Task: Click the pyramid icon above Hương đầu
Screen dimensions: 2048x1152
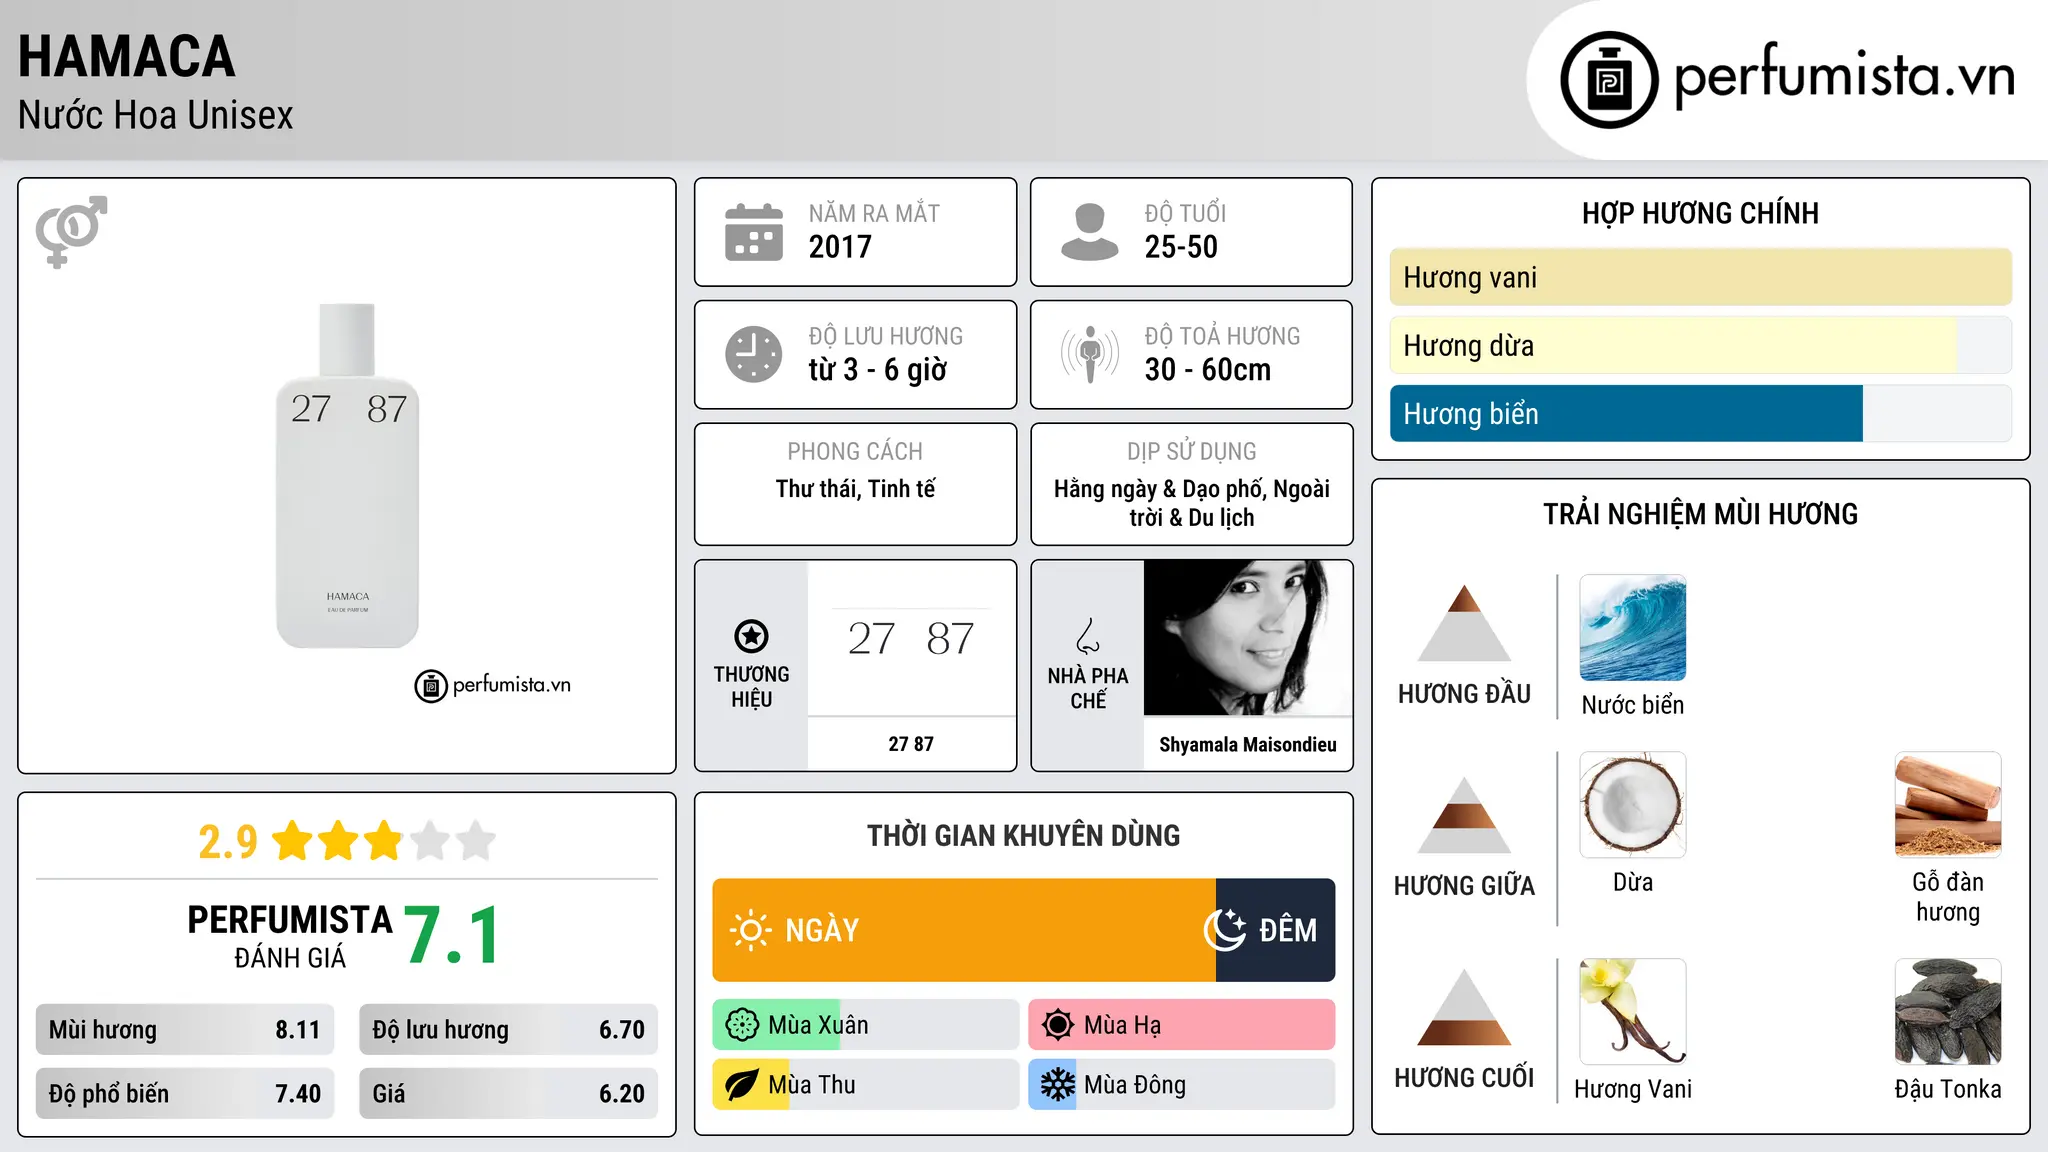Action: (1464, 623)
